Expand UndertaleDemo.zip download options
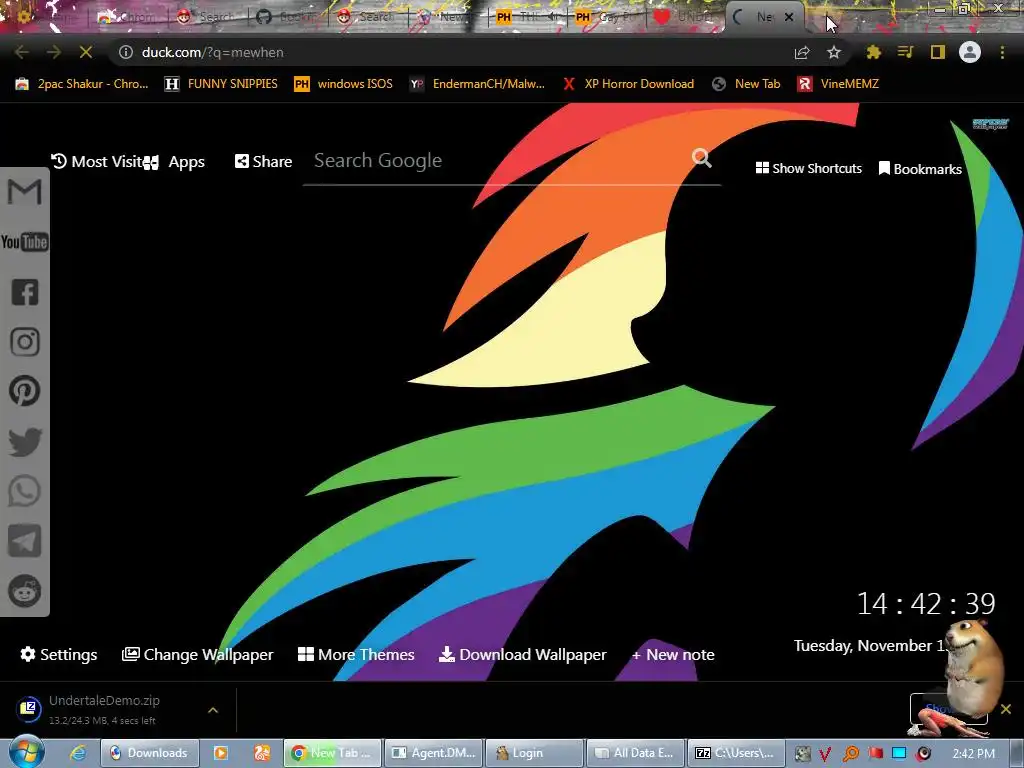 (x=213, y=710)
